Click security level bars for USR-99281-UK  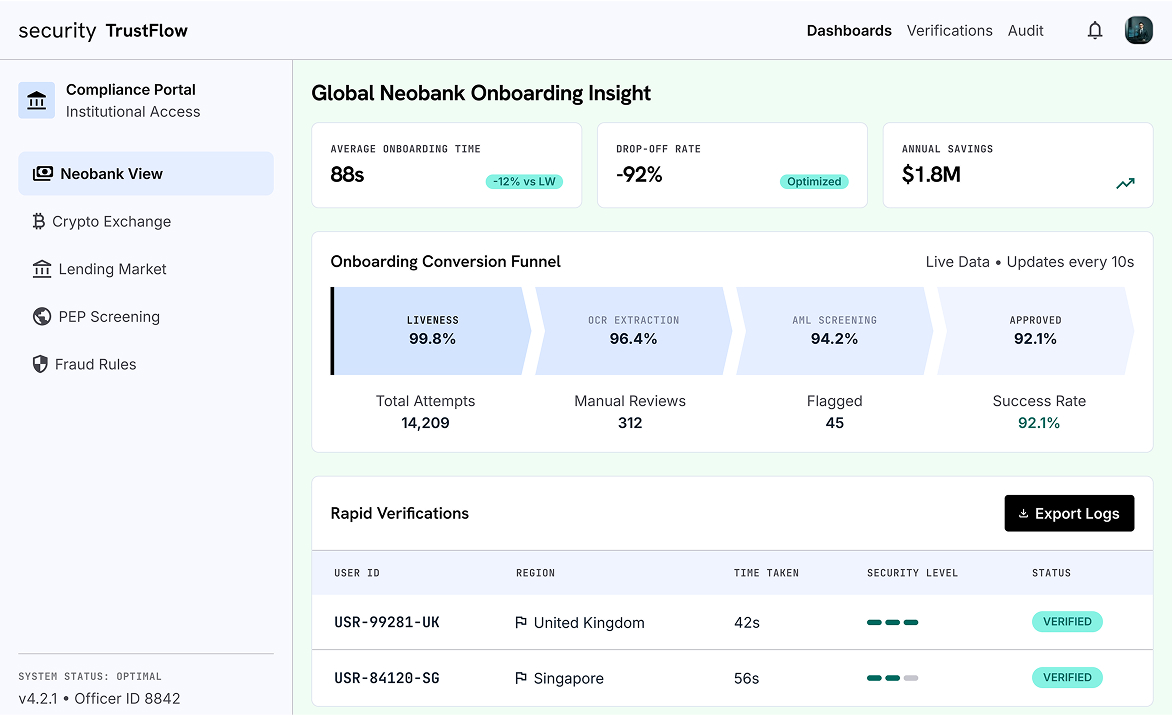point(892,623)
